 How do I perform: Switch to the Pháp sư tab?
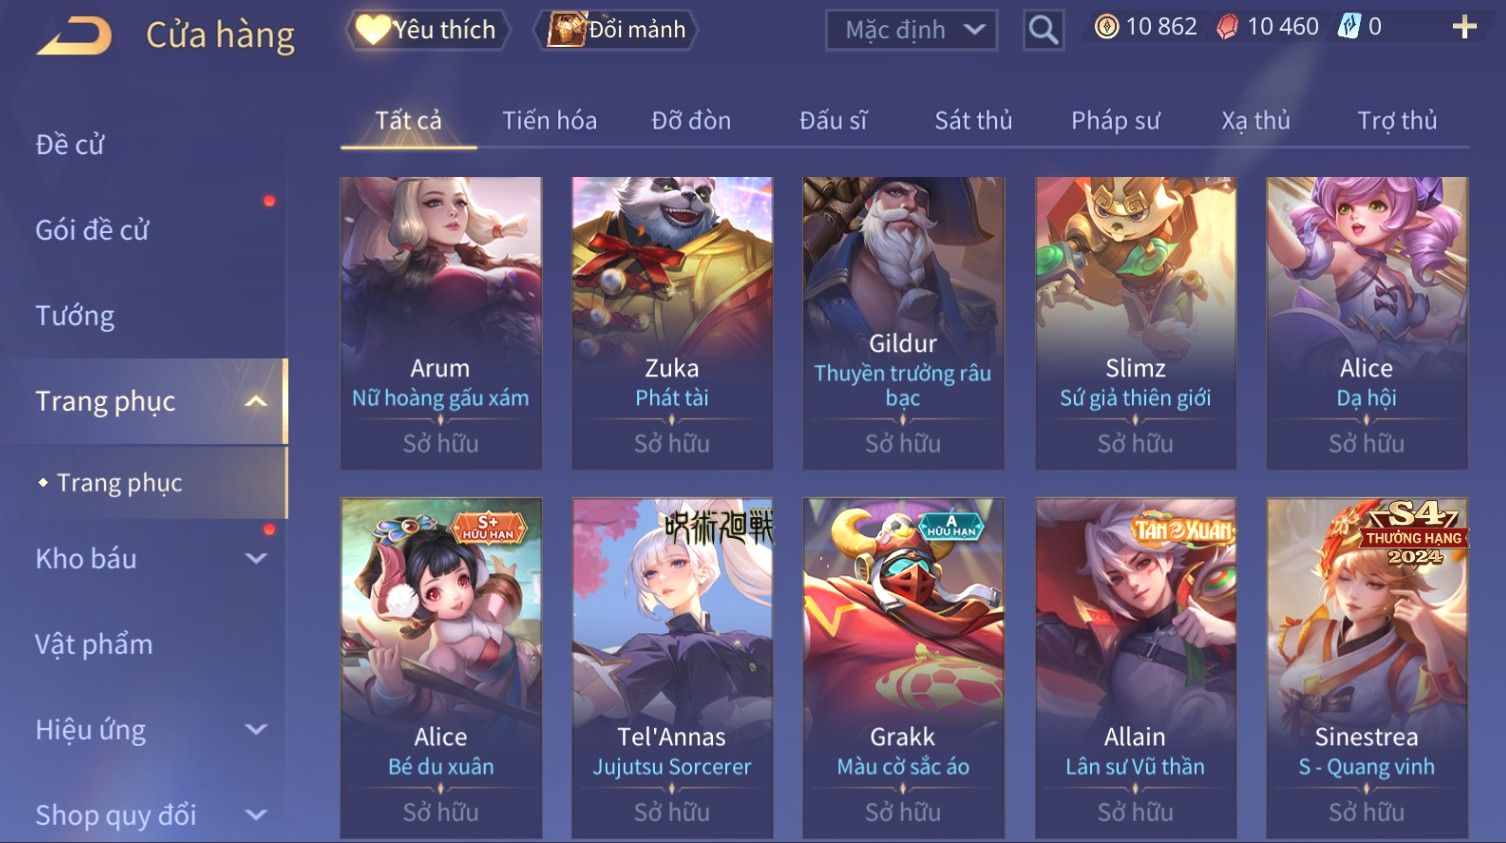(1115, 121)
